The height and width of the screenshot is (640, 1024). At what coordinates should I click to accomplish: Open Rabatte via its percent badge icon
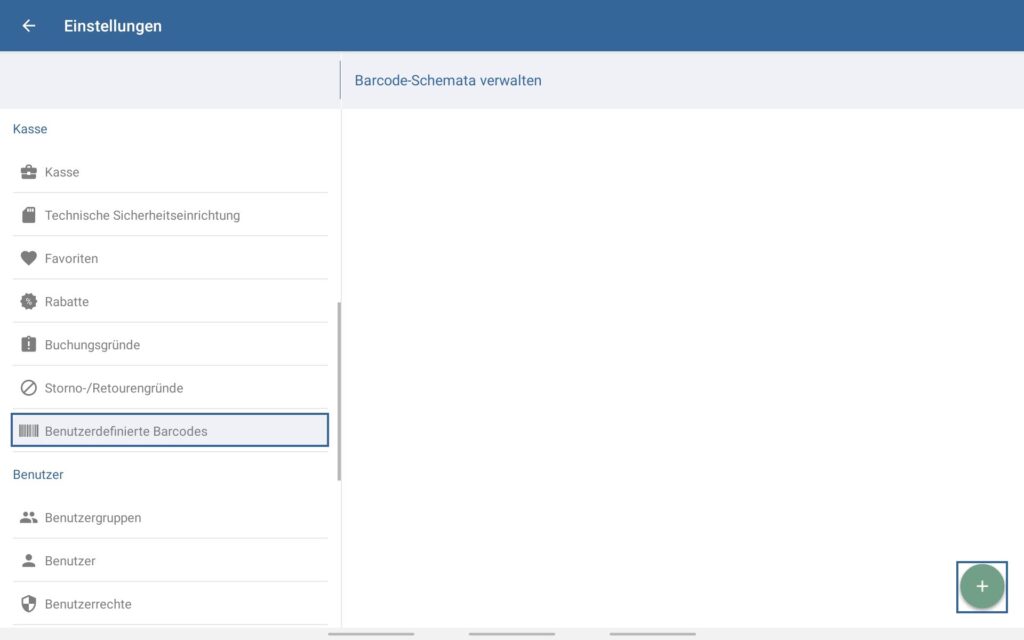[x=29, y=301]
